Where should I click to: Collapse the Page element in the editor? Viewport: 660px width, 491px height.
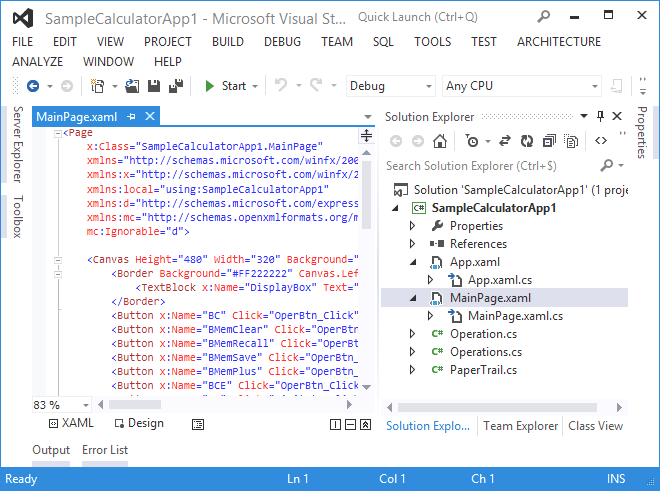pyautogui.click(x=58, y=133)
